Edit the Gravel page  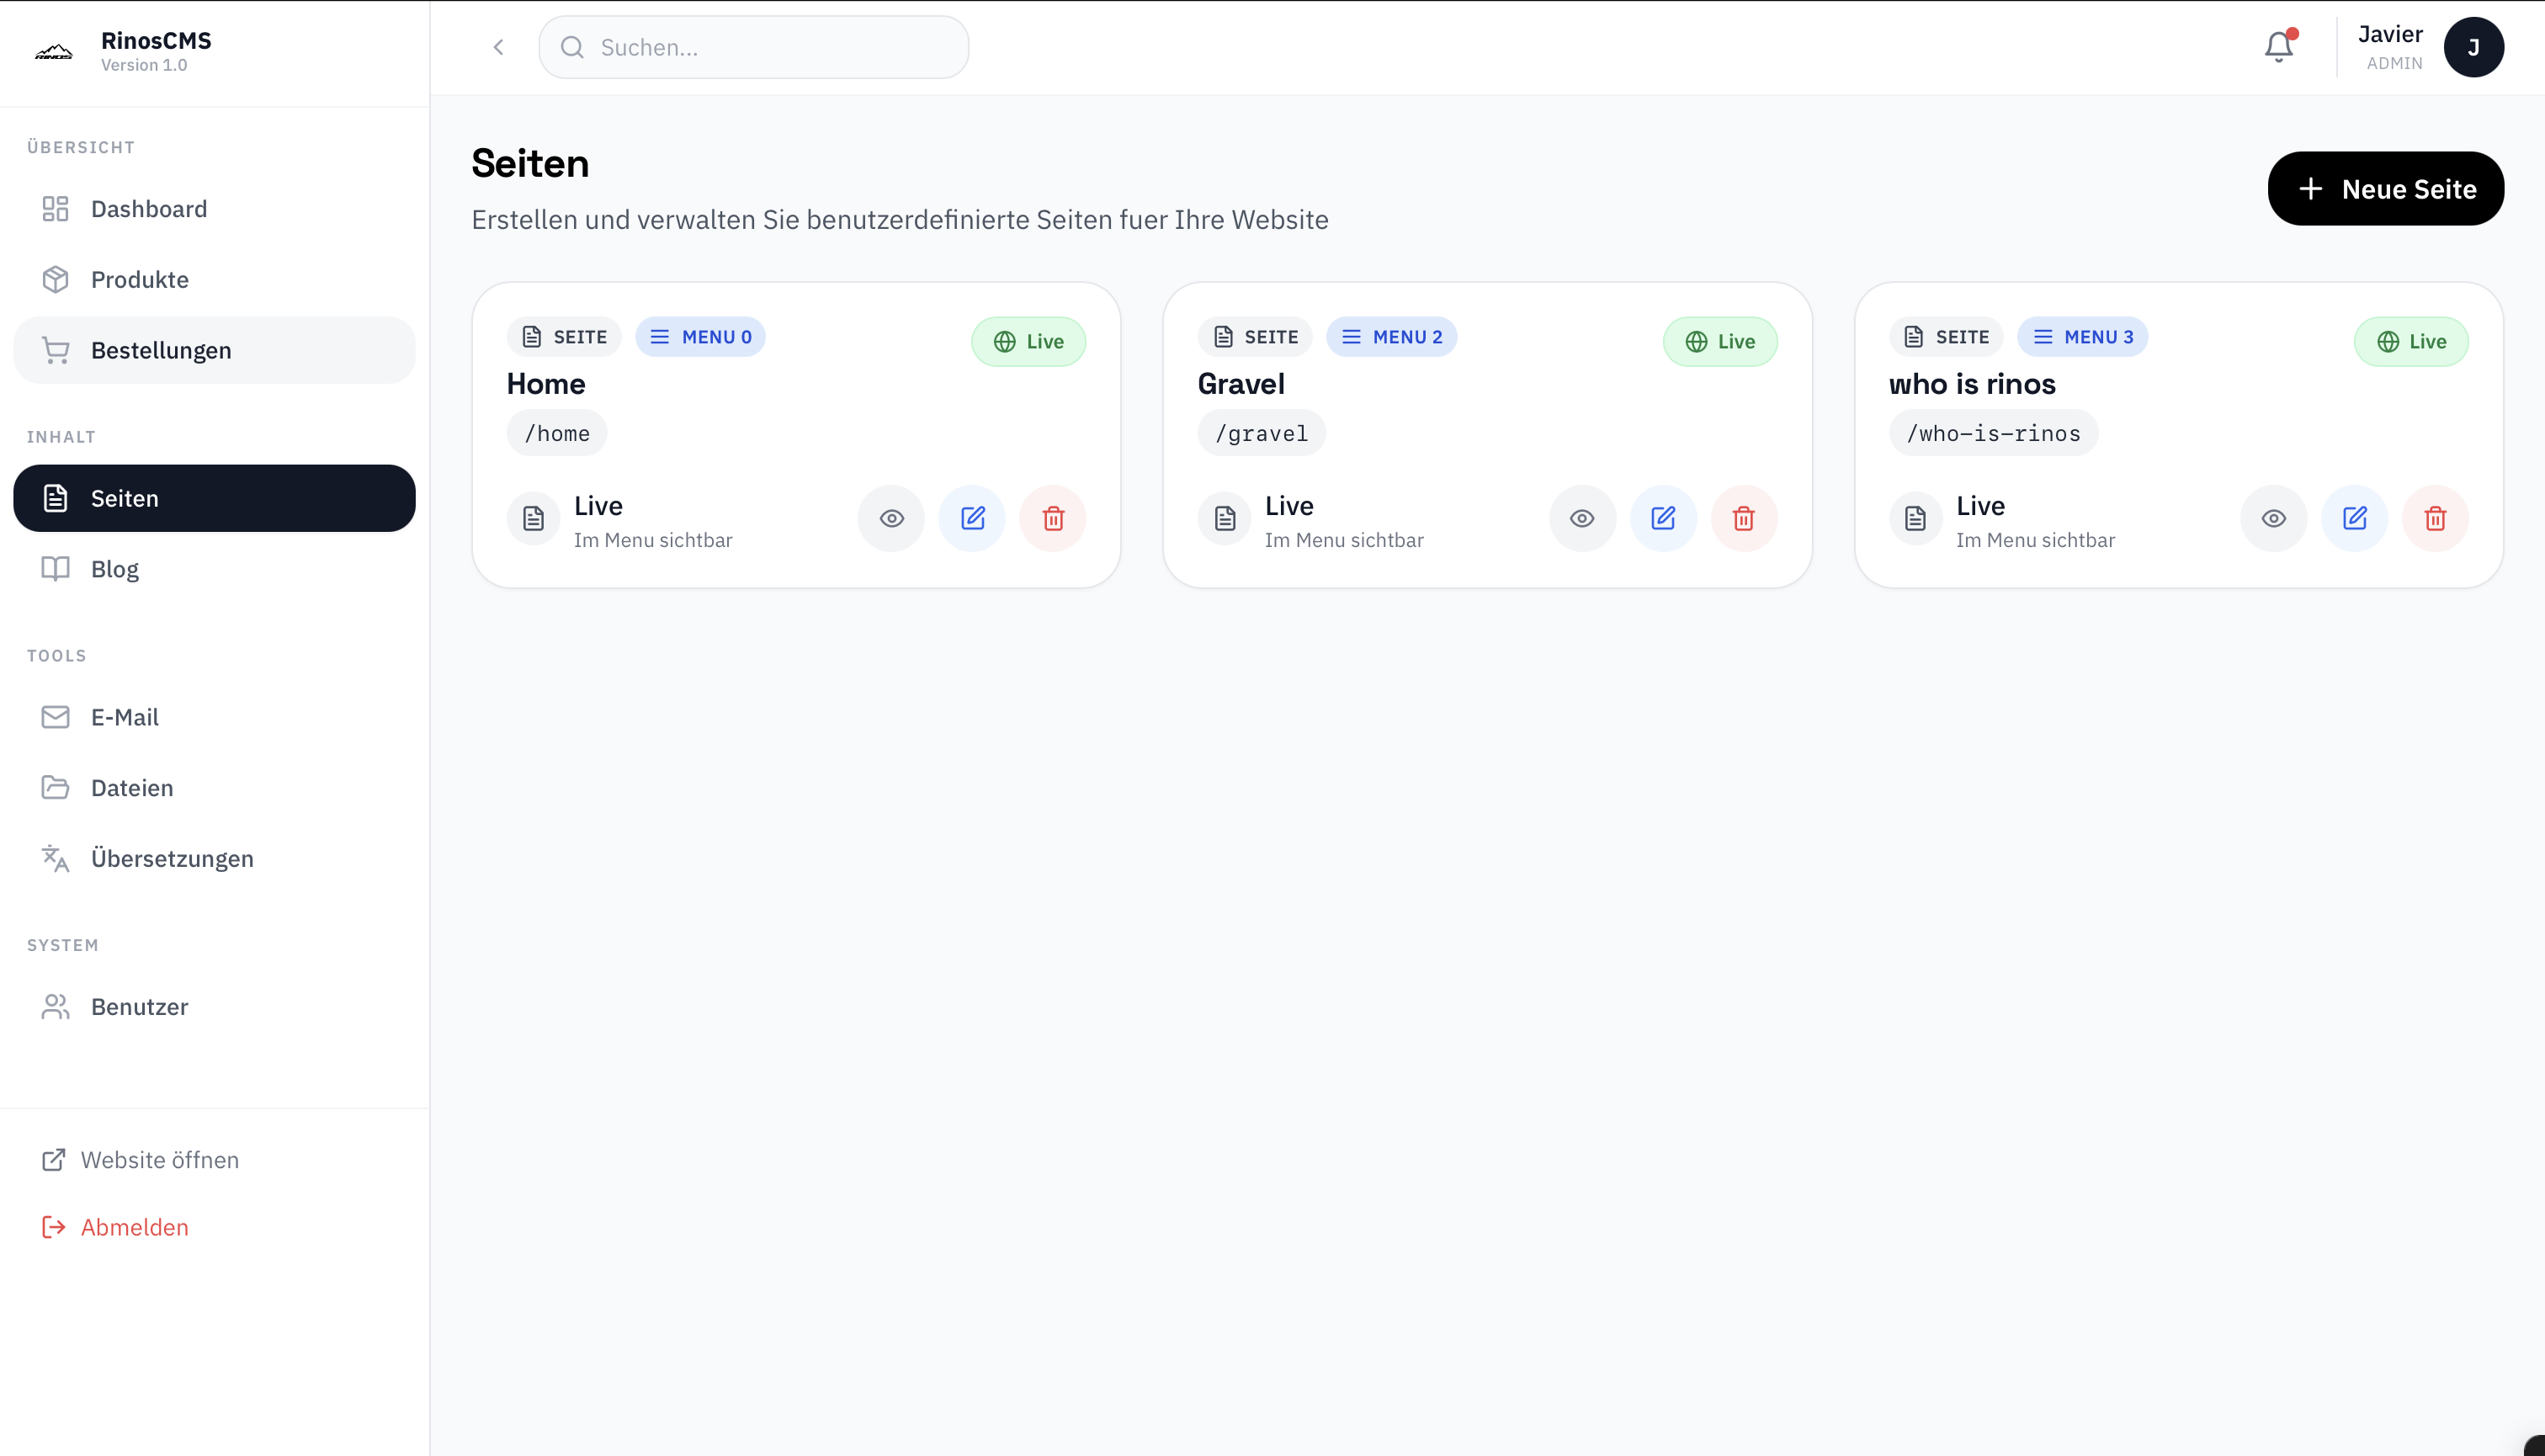(x=1663, y=518)
